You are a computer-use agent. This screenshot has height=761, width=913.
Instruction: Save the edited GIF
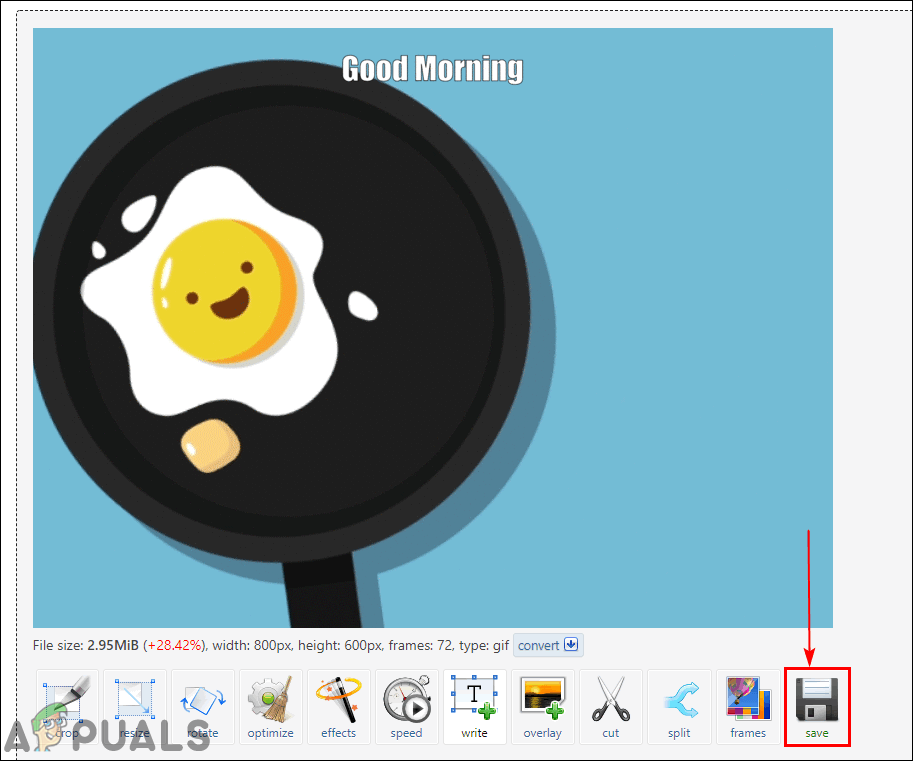pos(817,707)
